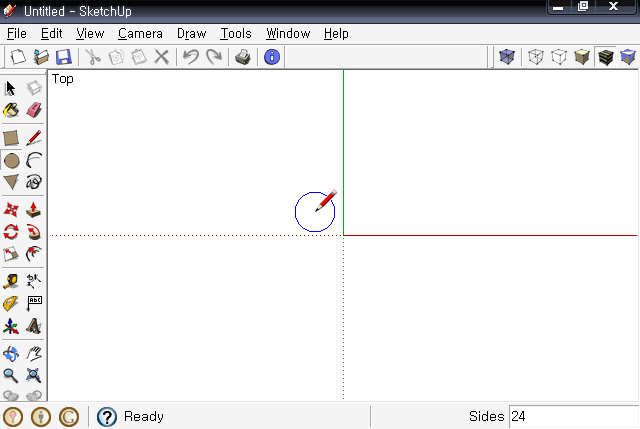Click the Sides value input field
640x429 pixels.
[573, 416]
